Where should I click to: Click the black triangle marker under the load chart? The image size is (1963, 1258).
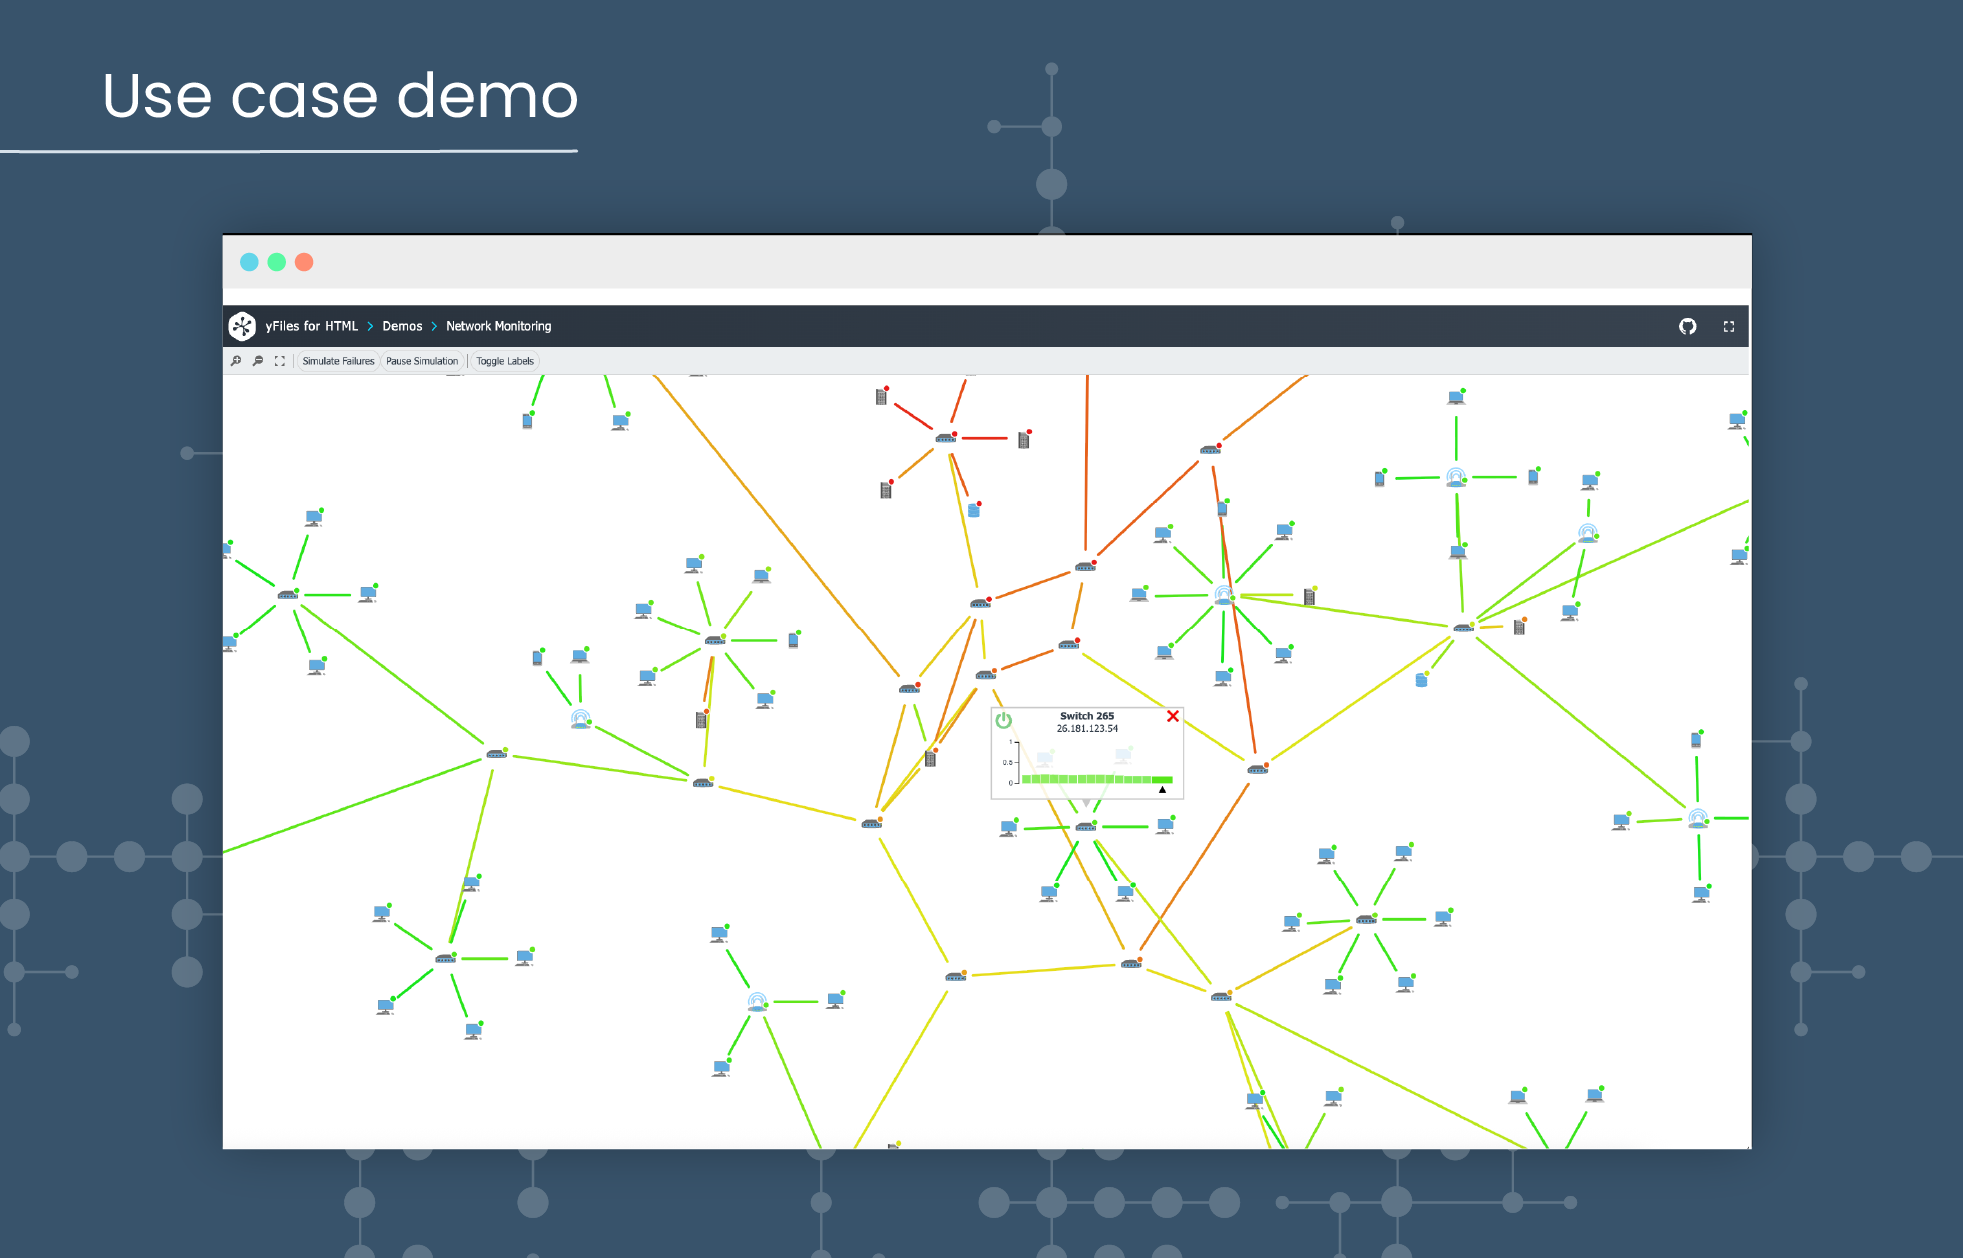point(1161,790)
